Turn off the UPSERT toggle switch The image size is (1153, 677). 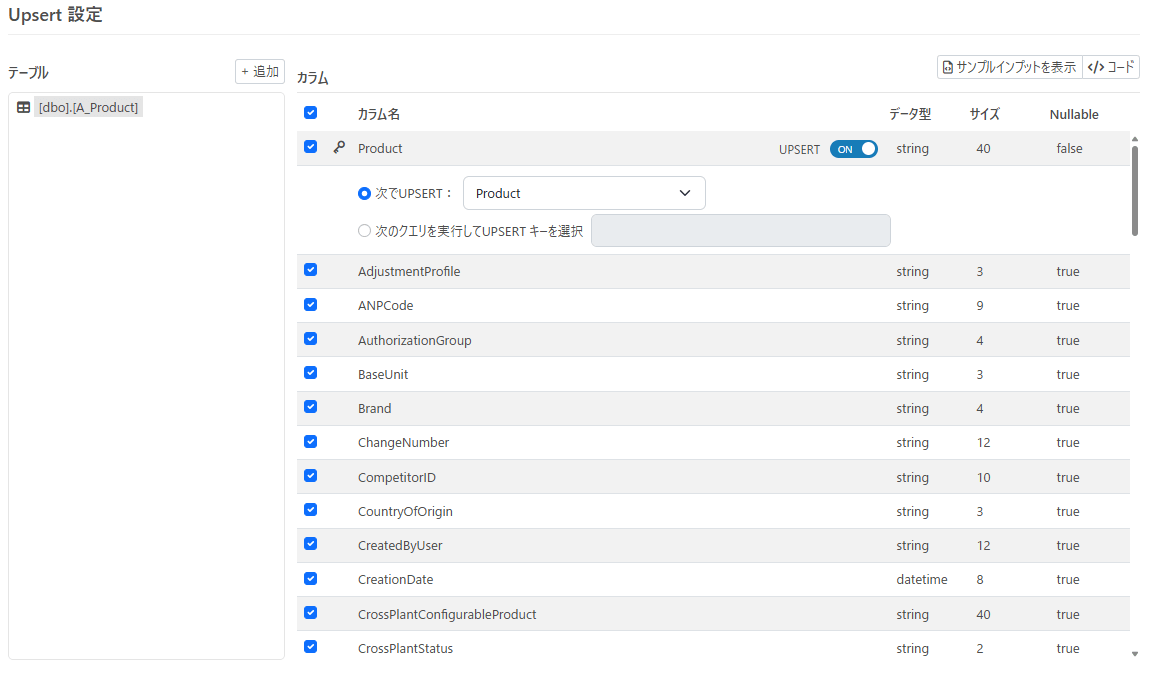point(854,149)
